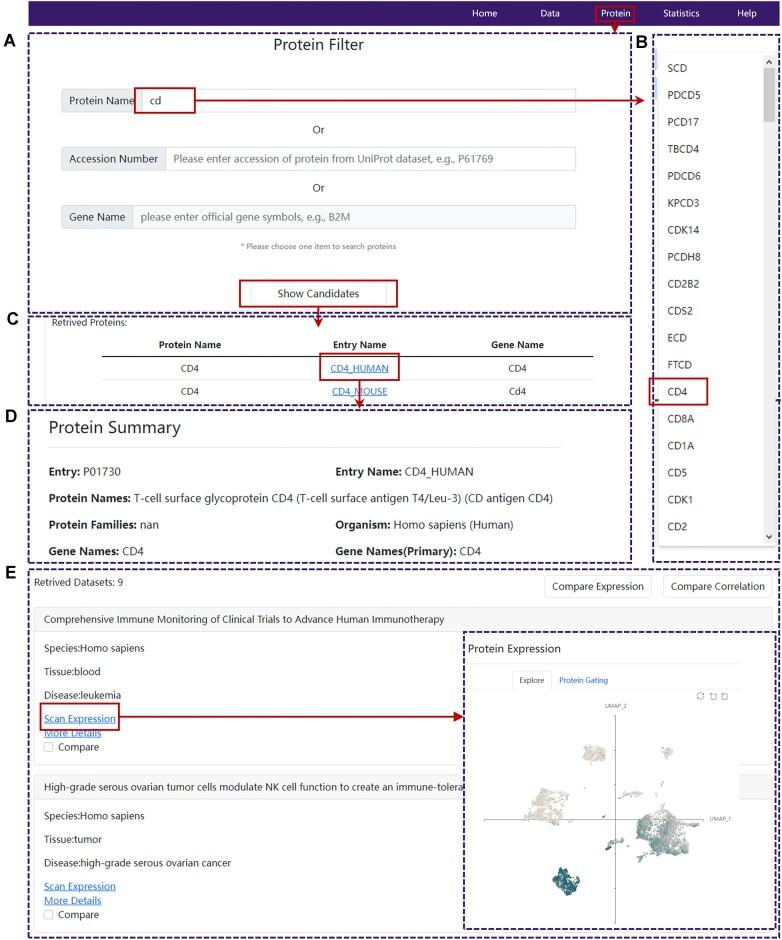Switch to the Explore tab
Image resolution: width=782 pixels, height=940 pixels.
[531, 680]
